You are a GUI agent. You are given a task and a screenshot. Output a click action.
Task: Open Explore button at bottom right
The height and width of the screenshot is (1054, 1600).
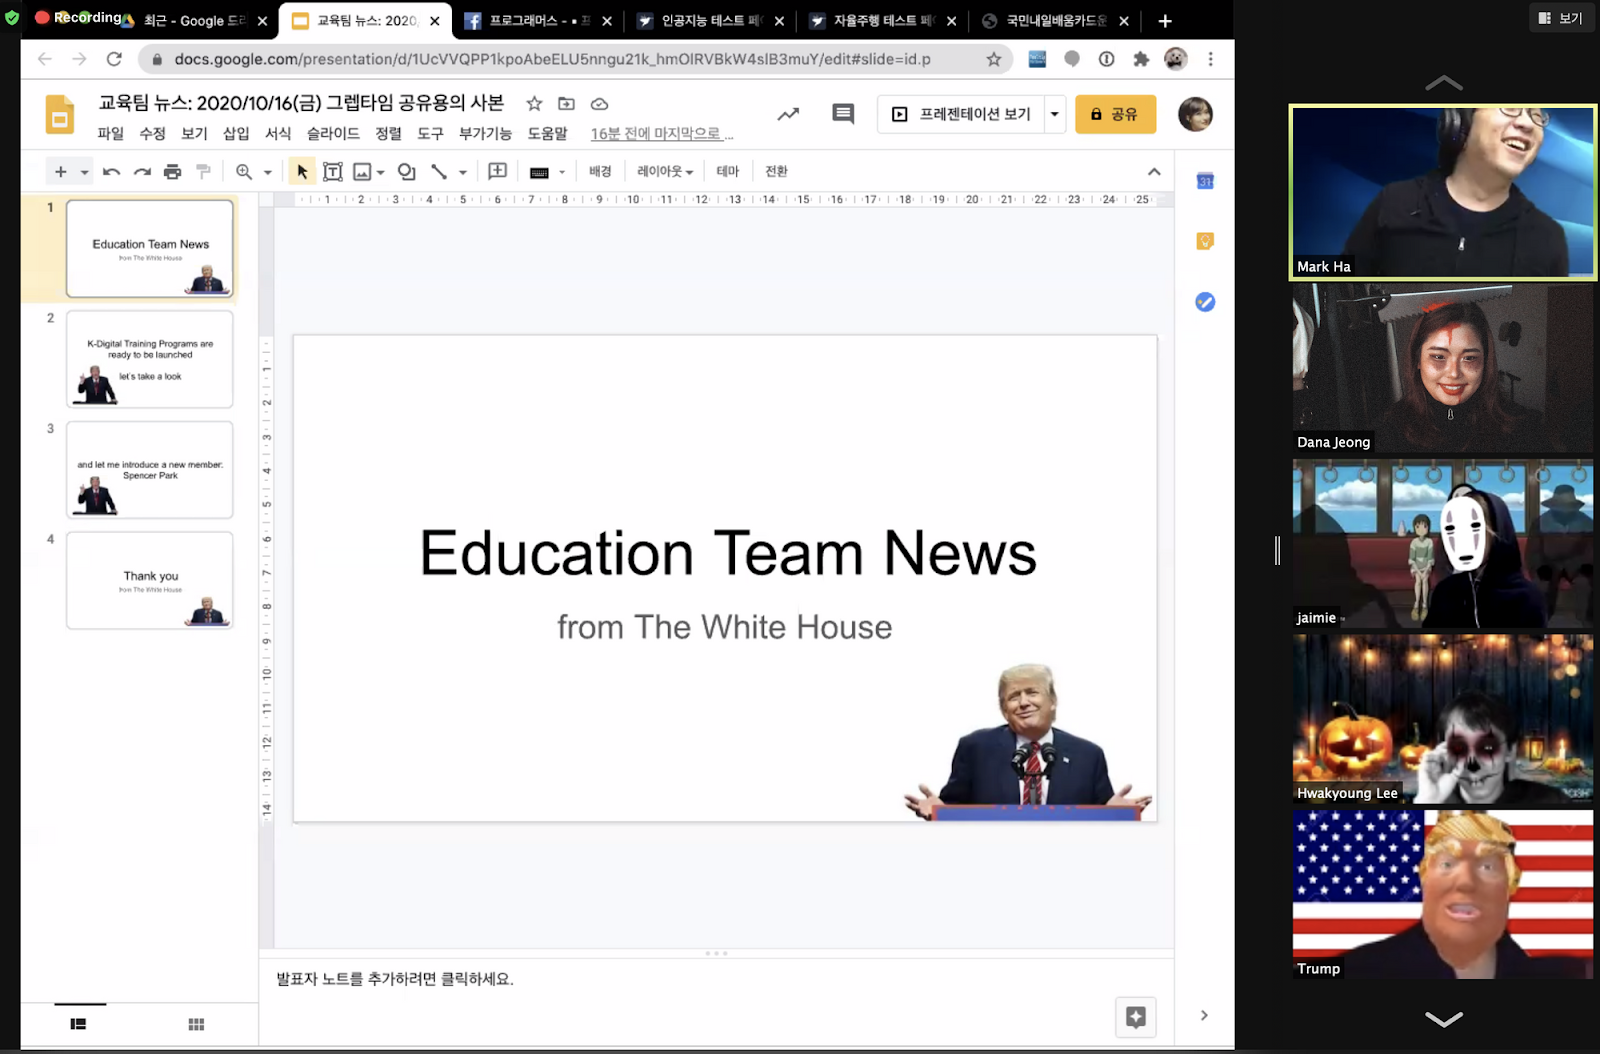[x=1136, y=1017]
